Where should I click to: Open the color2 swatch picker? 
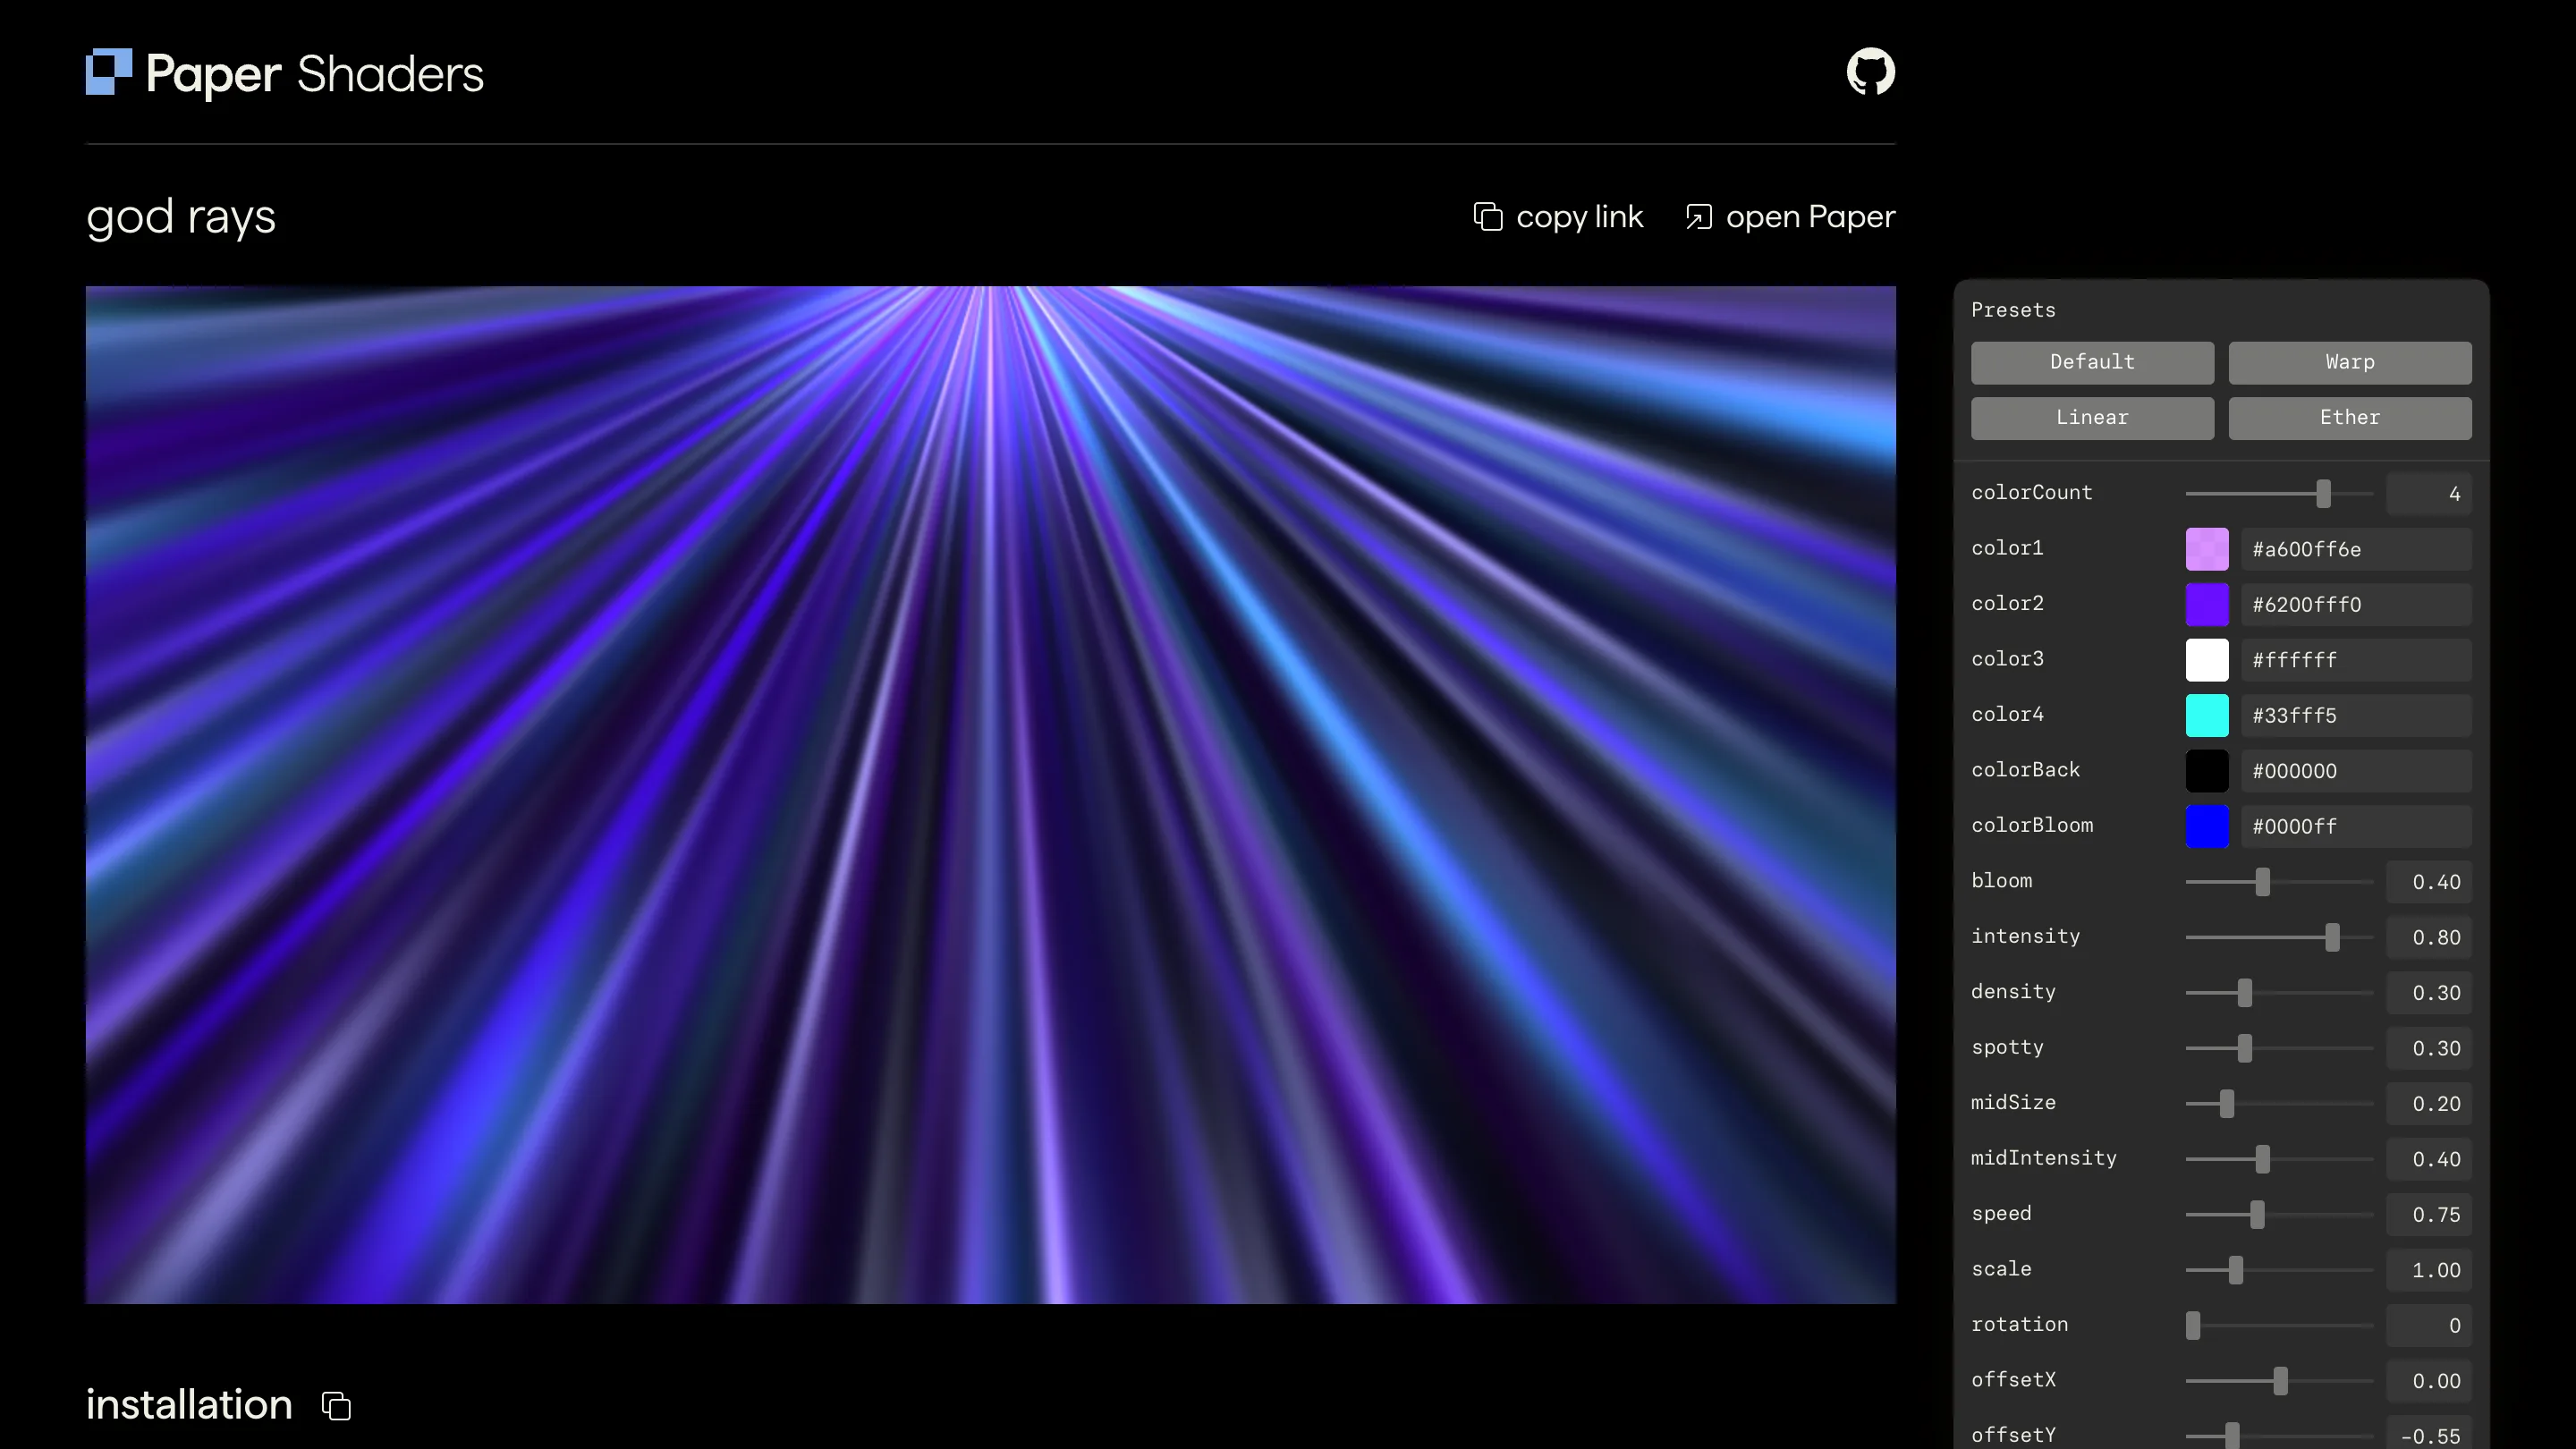(2207, 605)
